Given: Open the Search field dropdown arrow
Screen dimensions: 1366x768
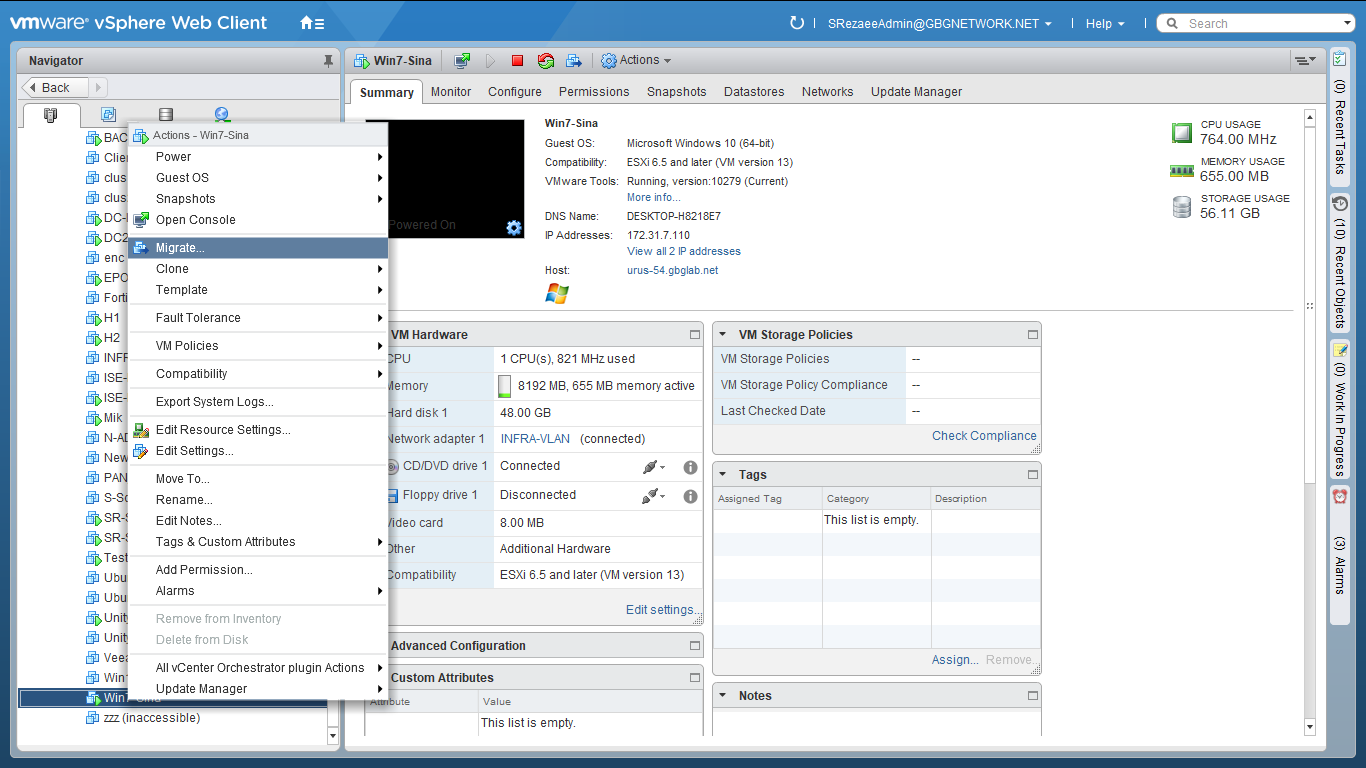Looking at the screenshot, I should [x=1347, y=24].
